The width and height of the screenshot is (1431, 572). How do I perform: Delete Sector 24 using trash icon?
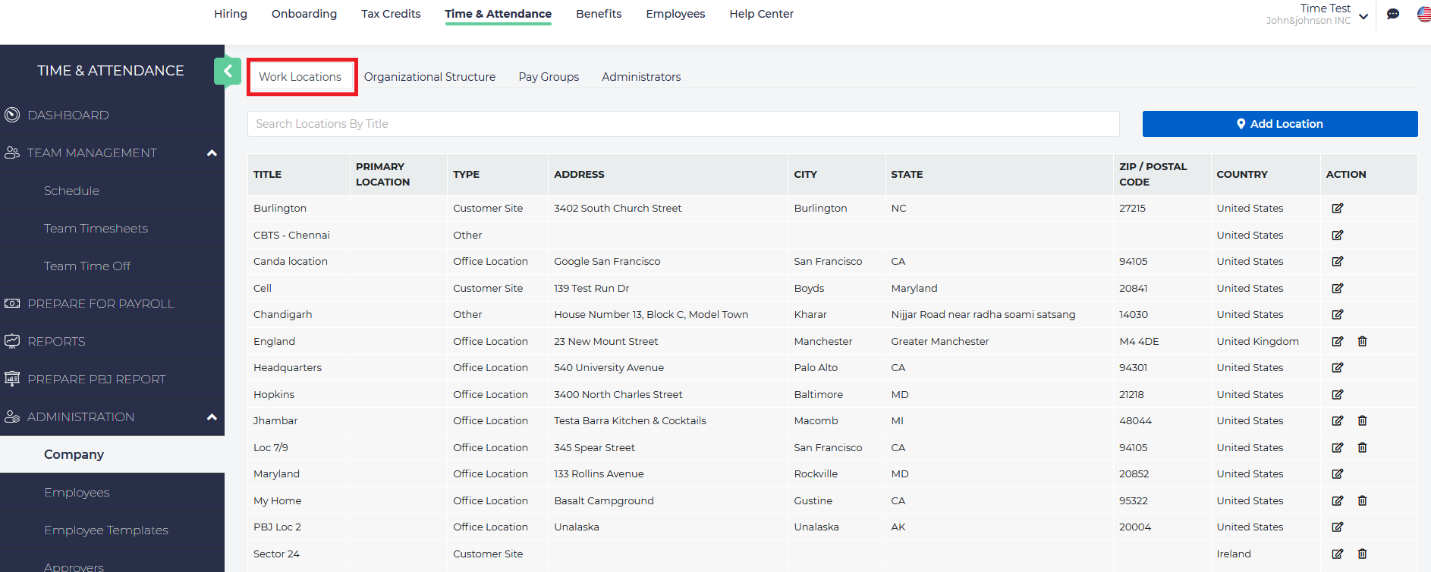pos(1362,554)
